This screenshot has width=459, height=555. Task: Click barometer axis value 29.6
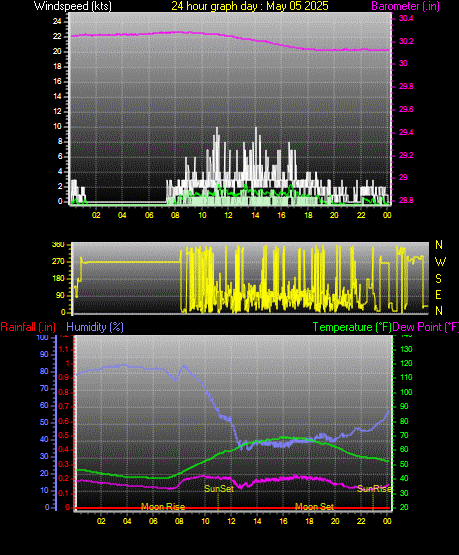click(x=406, y=109)
